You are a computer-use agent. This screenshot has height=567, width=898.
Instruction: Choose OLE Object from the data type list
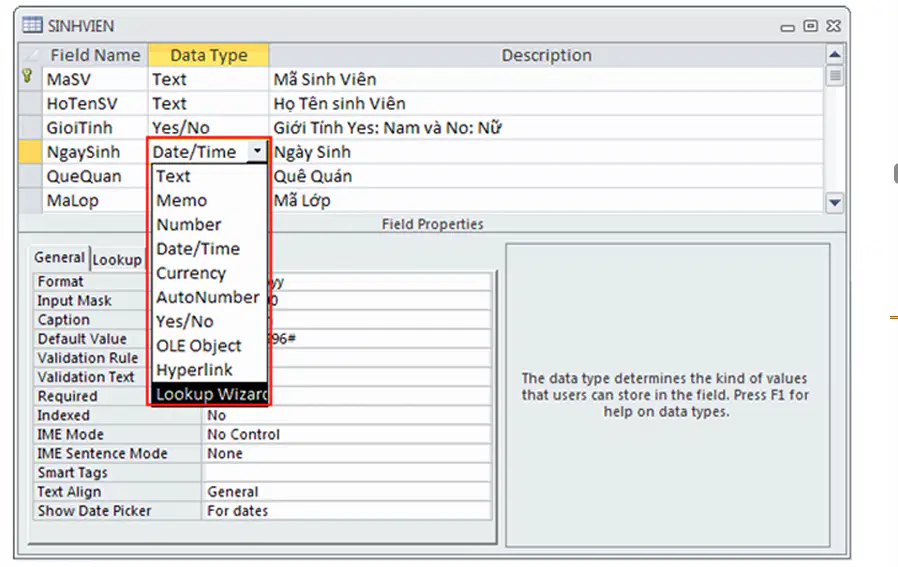[x=209, y=346]
